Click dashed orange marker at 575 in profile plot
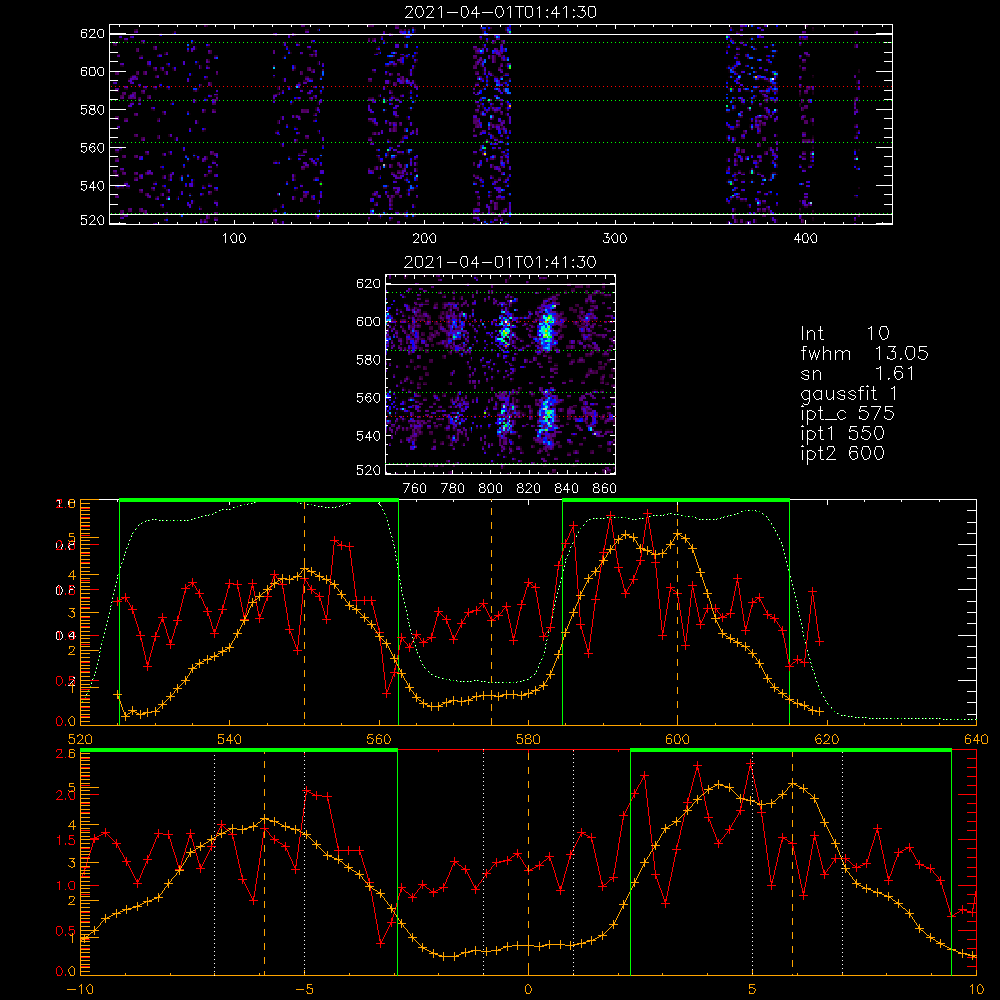Image resolution: width=1000 pixels, height=1000 pixels. click(x=491, y=612)
